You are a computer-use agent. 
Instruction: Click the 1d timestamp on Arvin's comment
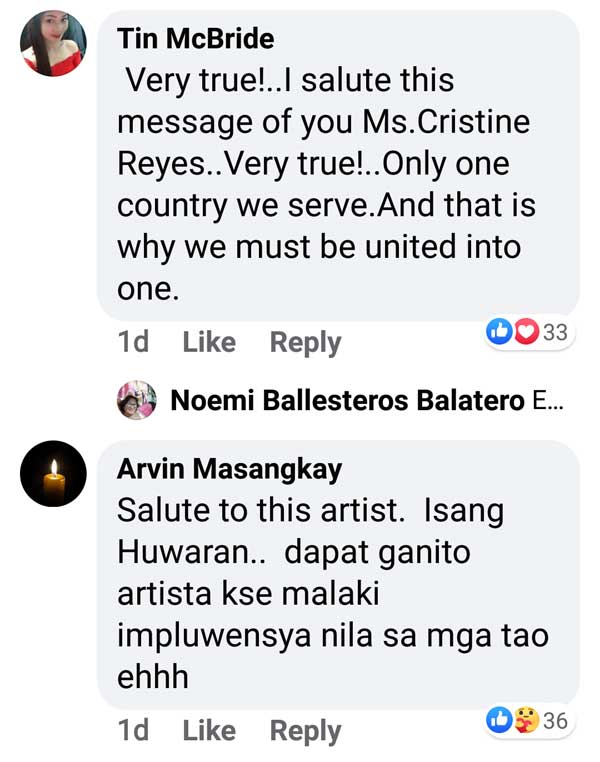(x=133, y=730)
